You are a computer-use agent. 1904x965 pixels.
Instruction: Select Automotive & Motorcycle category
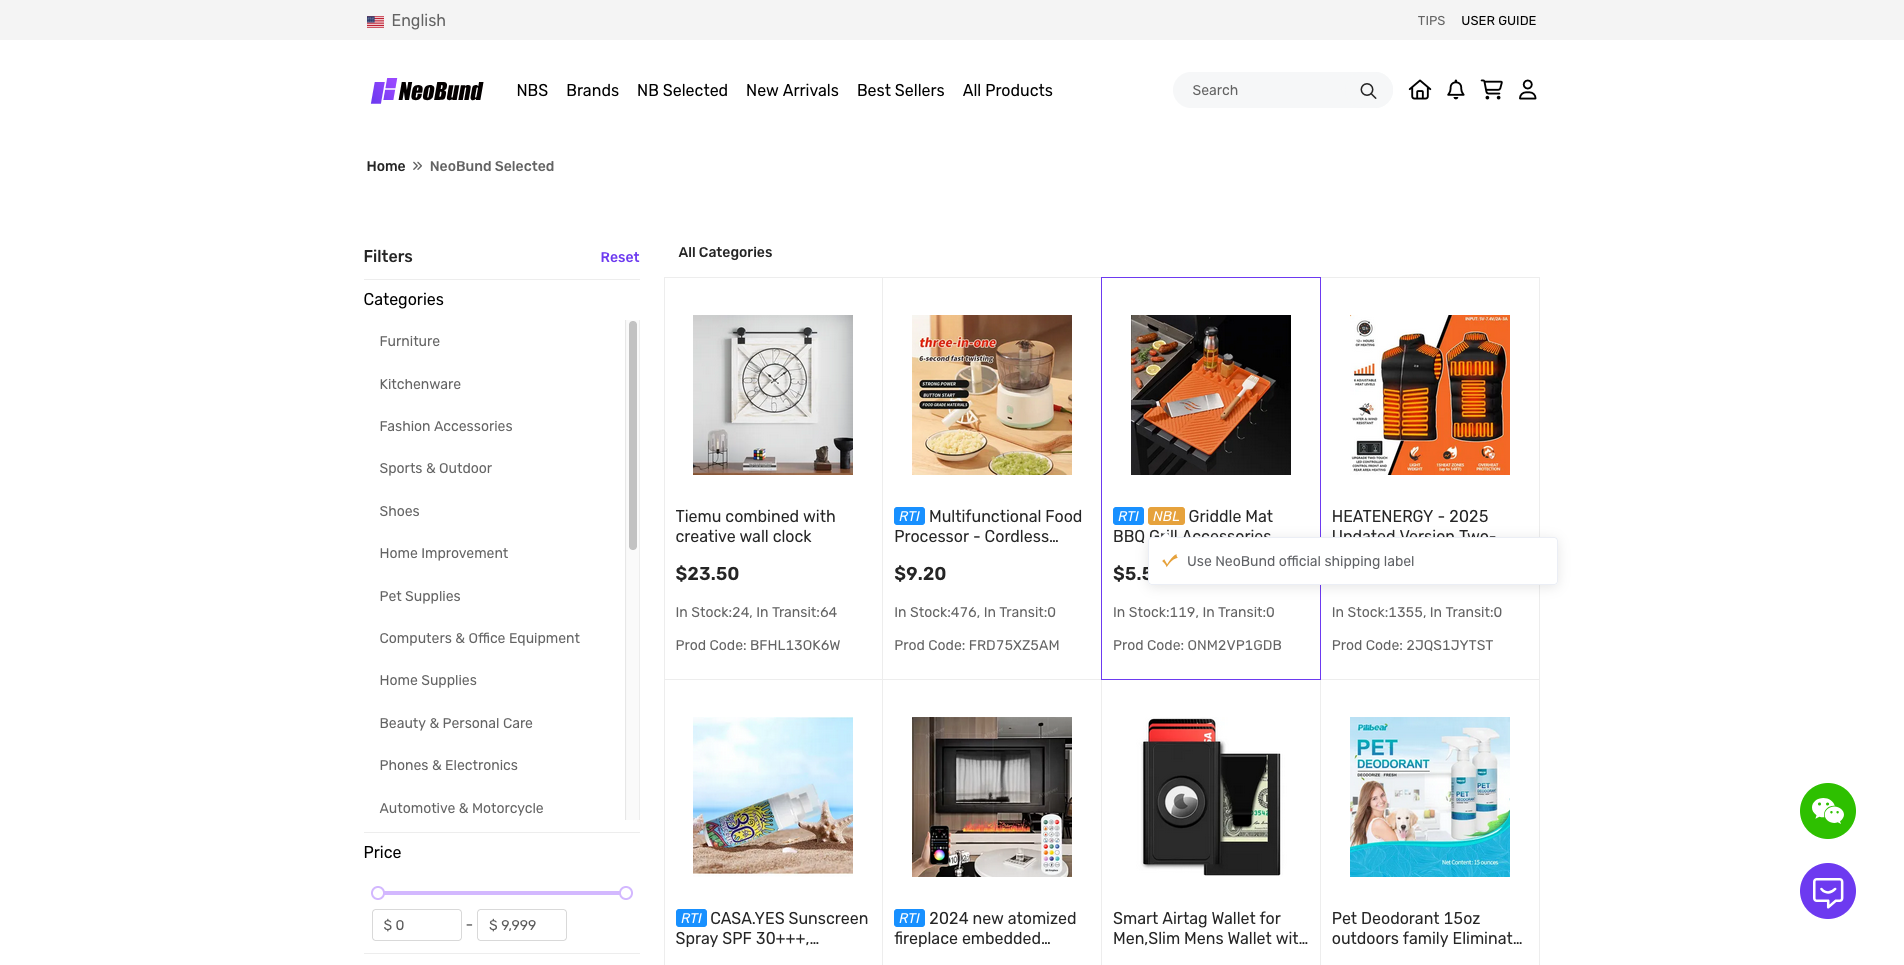click(x=462, y=808)
